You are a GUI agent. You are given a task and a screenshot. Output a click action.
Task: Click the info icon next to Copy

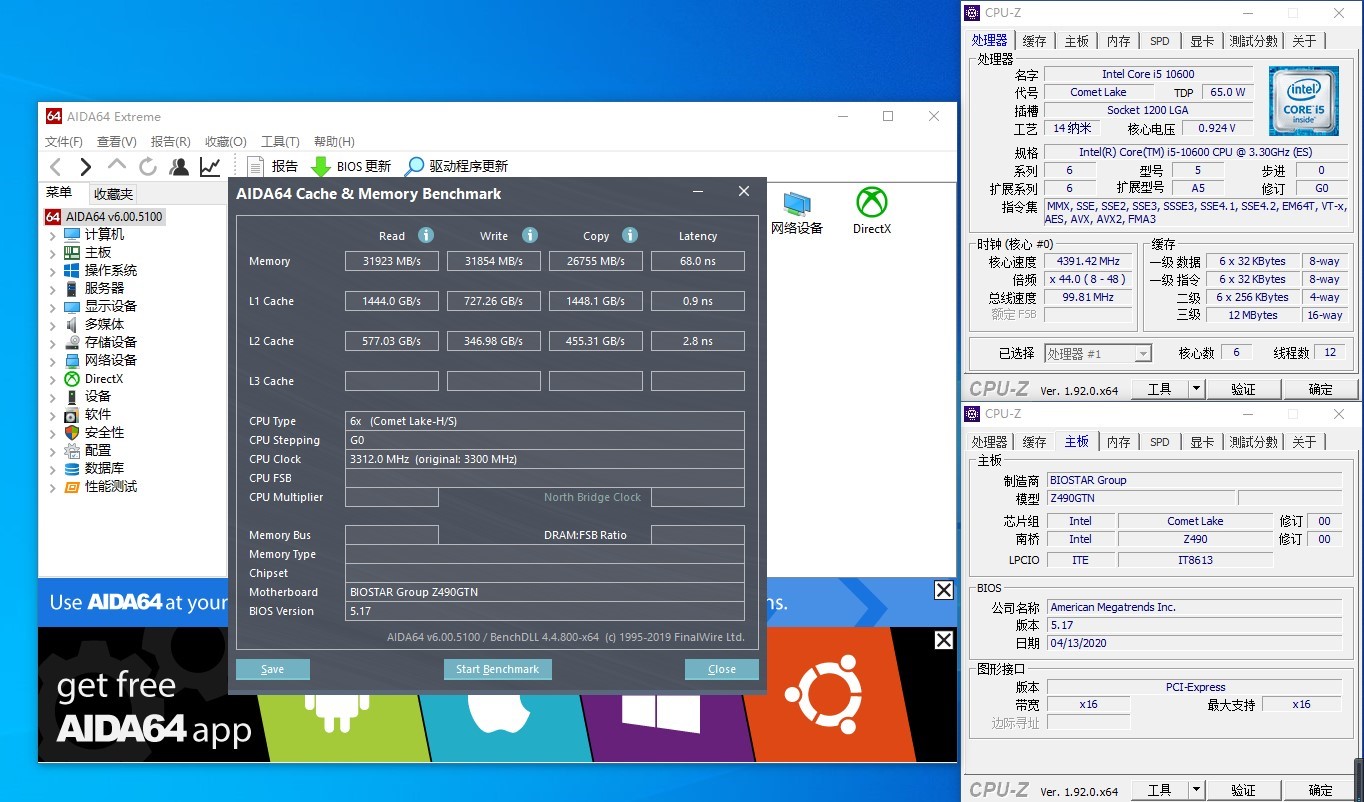(x=630, y=235)
